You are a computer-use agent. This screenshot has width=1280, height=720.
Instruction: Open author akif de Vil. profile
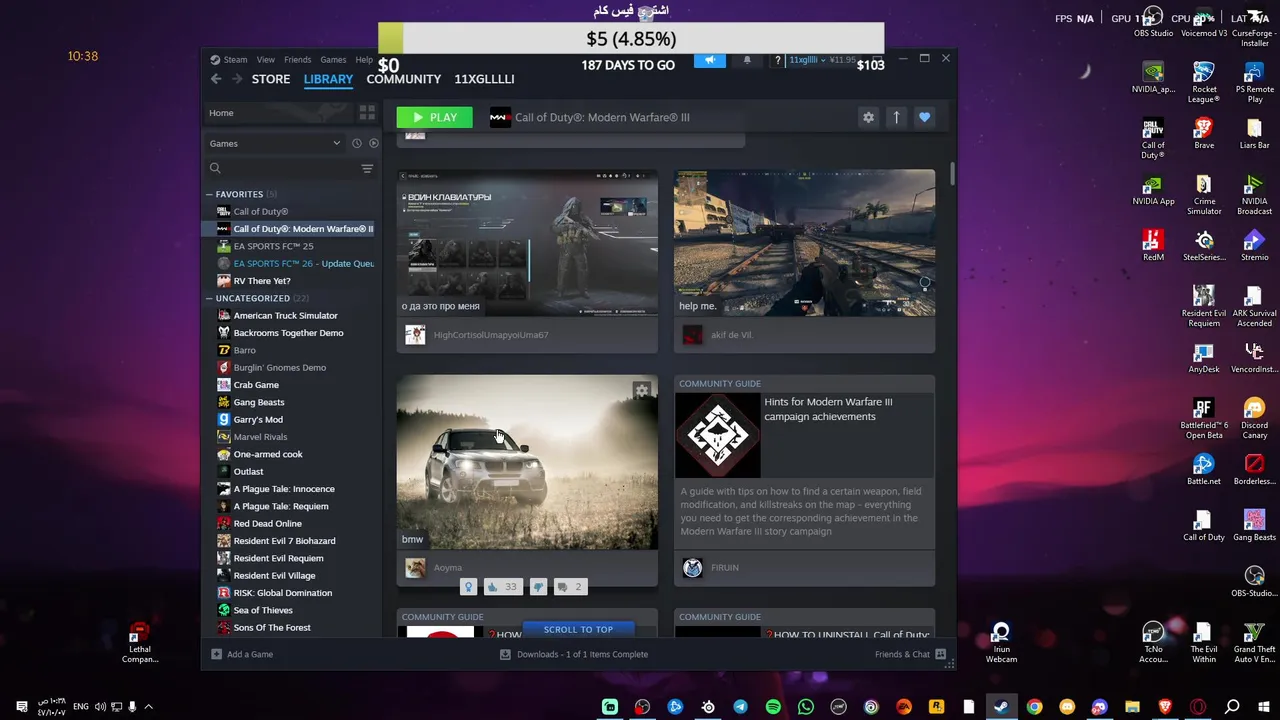(x=731, y=335)
